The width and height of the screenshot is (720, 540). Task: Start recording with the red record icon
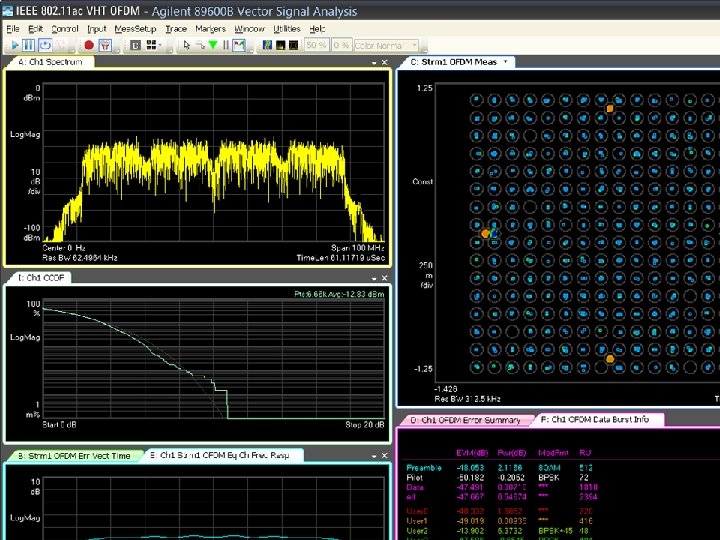click(89, 45)
